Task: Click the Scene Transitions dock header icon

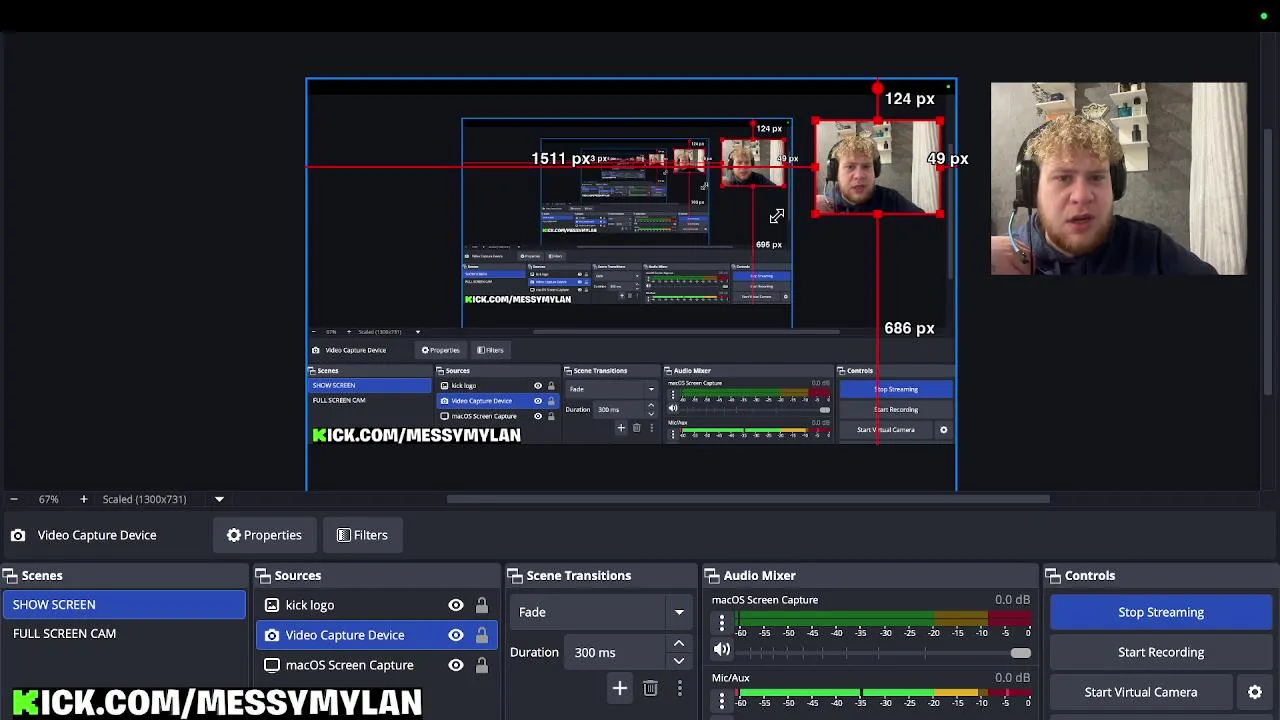Action: click(516, 575)
